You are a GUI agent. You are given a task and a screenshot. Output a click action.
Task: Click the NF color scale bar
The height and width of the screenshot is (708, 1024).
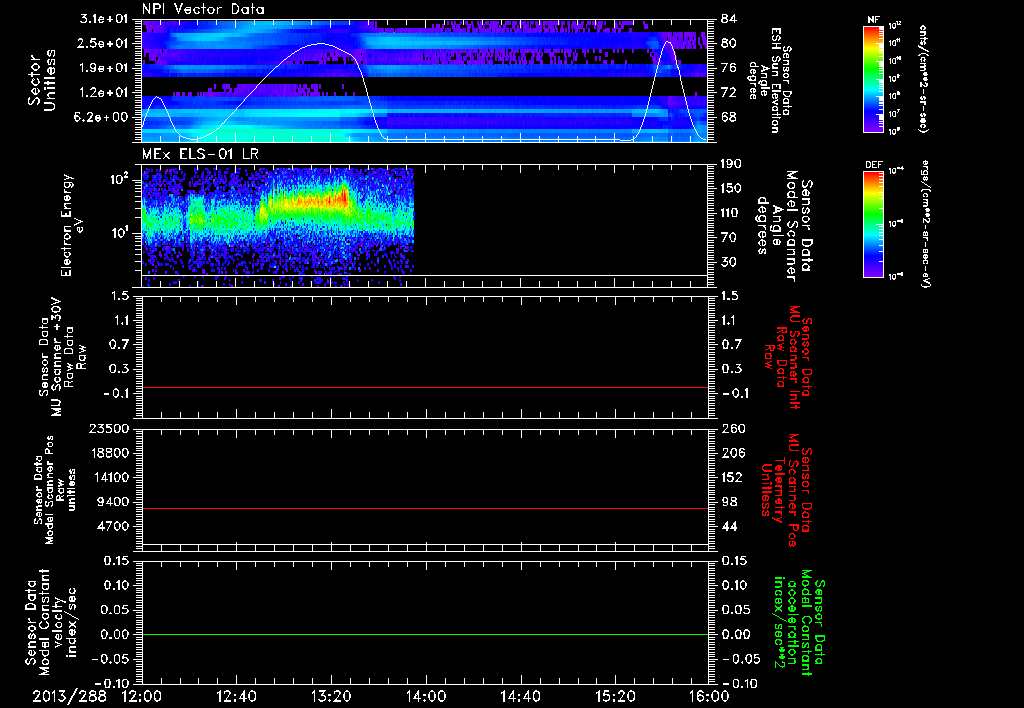click(874, 79)
